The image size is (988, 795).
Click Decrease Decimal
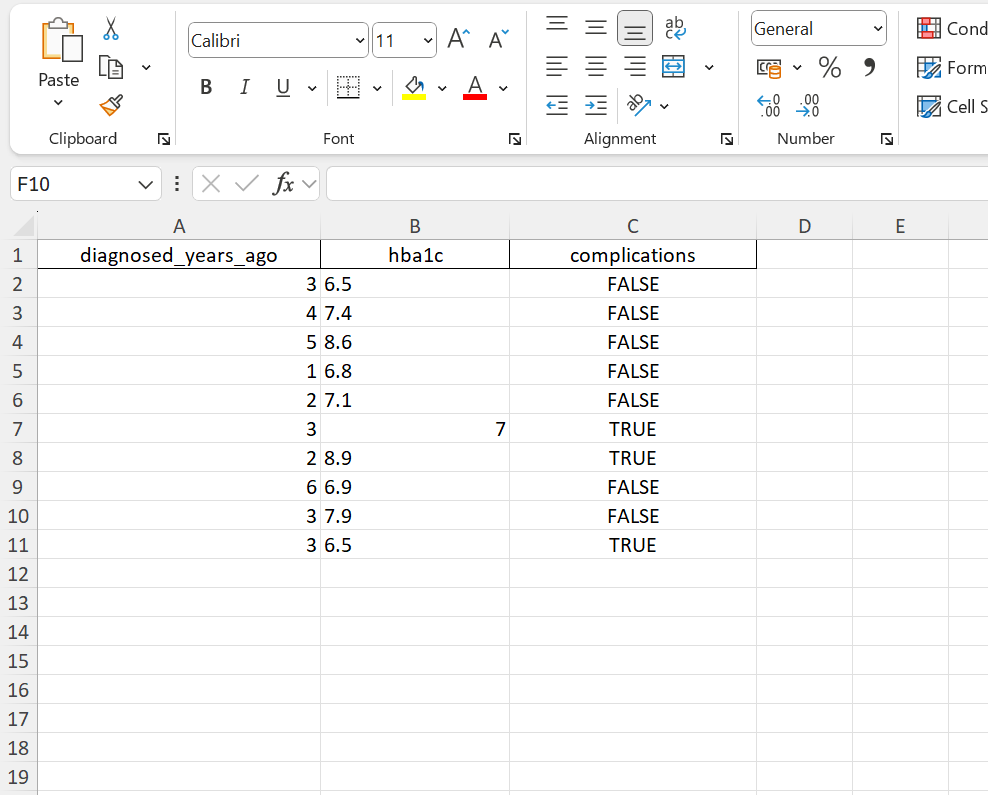click(807, 105)
